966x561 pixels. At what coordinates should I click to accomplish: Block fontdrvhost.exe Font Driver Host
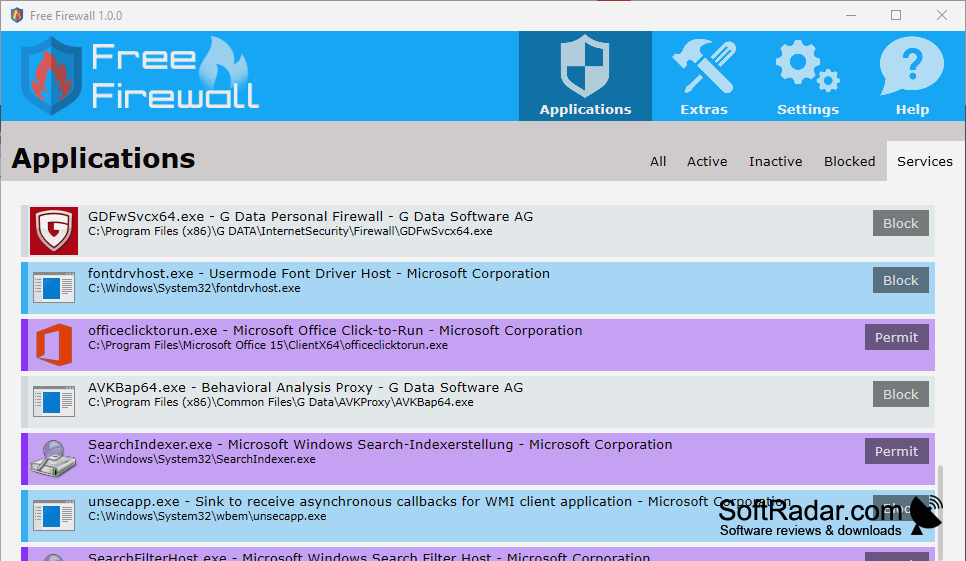[x=901, y=280]
